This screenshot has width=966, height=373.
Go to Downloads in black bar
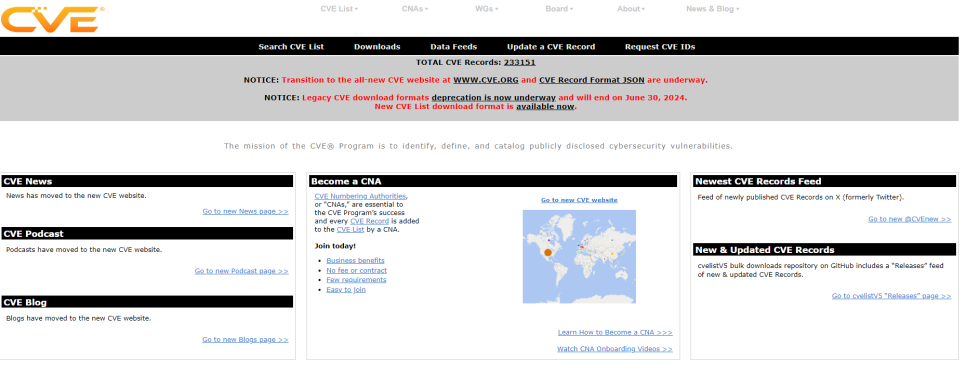377,47
